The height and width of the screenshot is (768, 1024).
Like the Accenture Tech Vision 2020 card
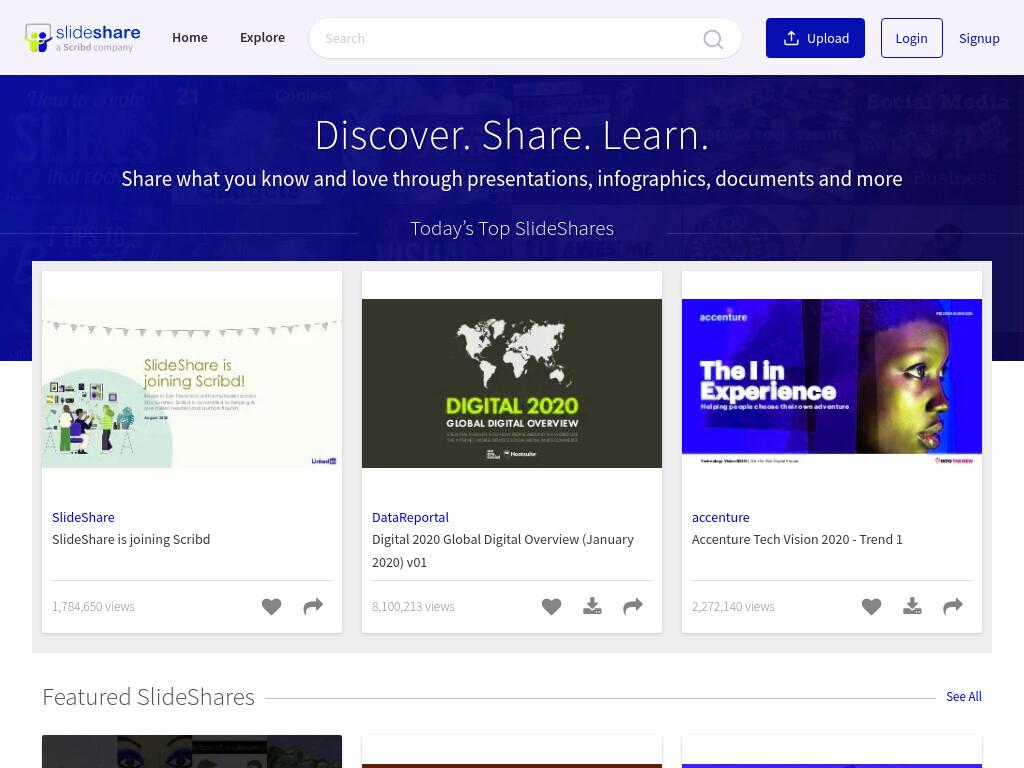click(871, 607)
